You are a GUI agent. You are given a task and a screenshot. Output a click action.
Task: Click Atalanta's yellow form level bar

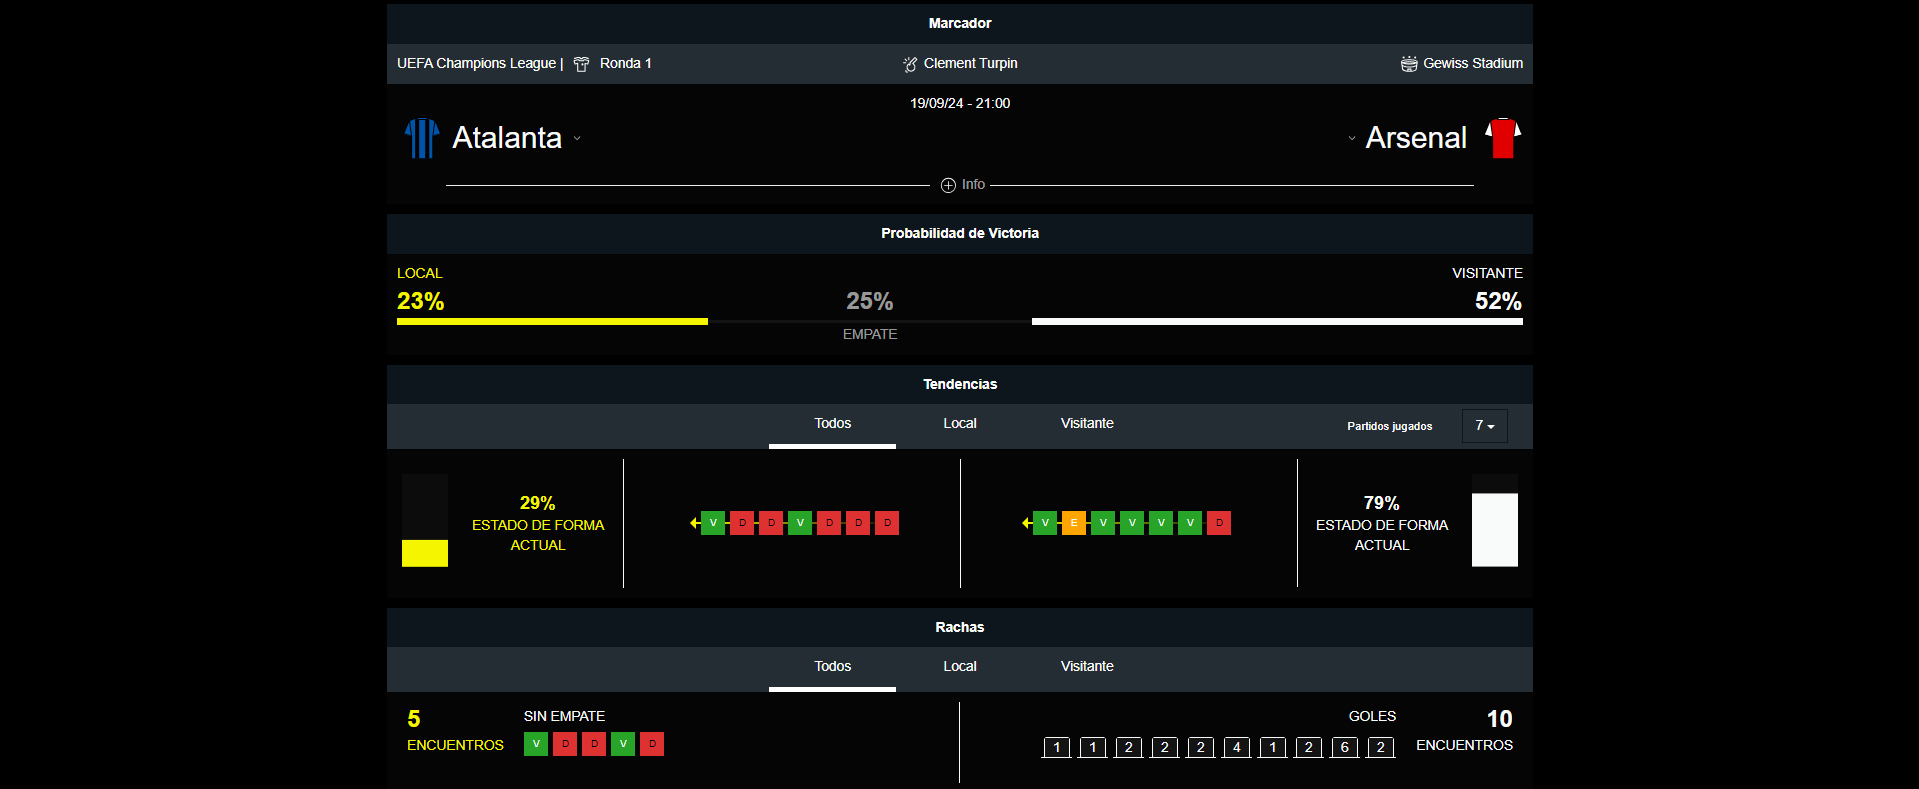[425, 553]
